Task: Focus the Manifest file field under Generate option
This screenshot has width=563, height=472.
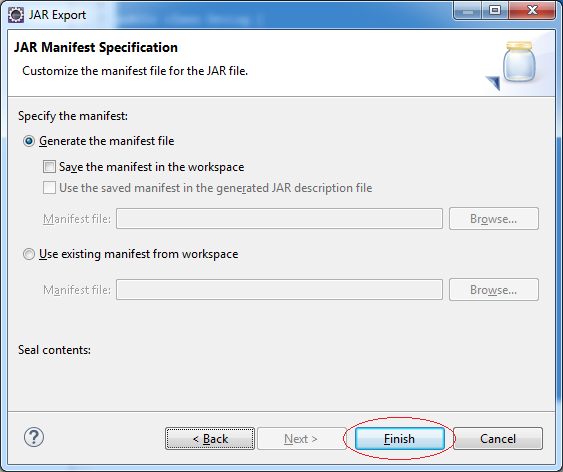Action: (x=279, y=219)
